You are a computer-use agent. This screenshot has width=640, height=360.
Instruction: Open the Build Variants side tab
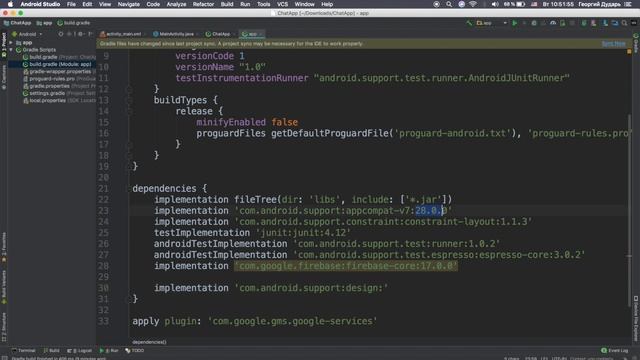(4, 287)
